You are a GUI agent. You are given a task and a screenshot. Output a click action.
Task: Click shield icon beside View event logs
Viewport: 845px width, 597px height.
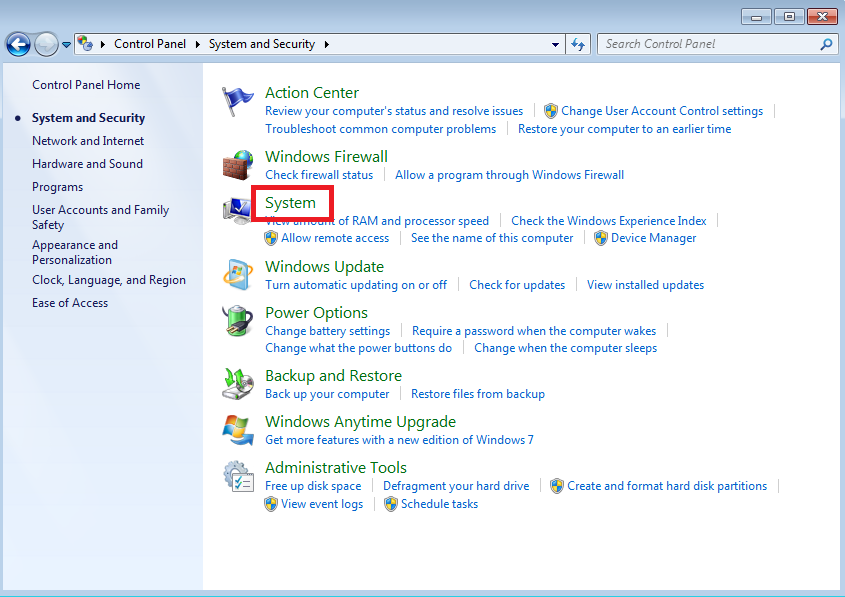271,504
